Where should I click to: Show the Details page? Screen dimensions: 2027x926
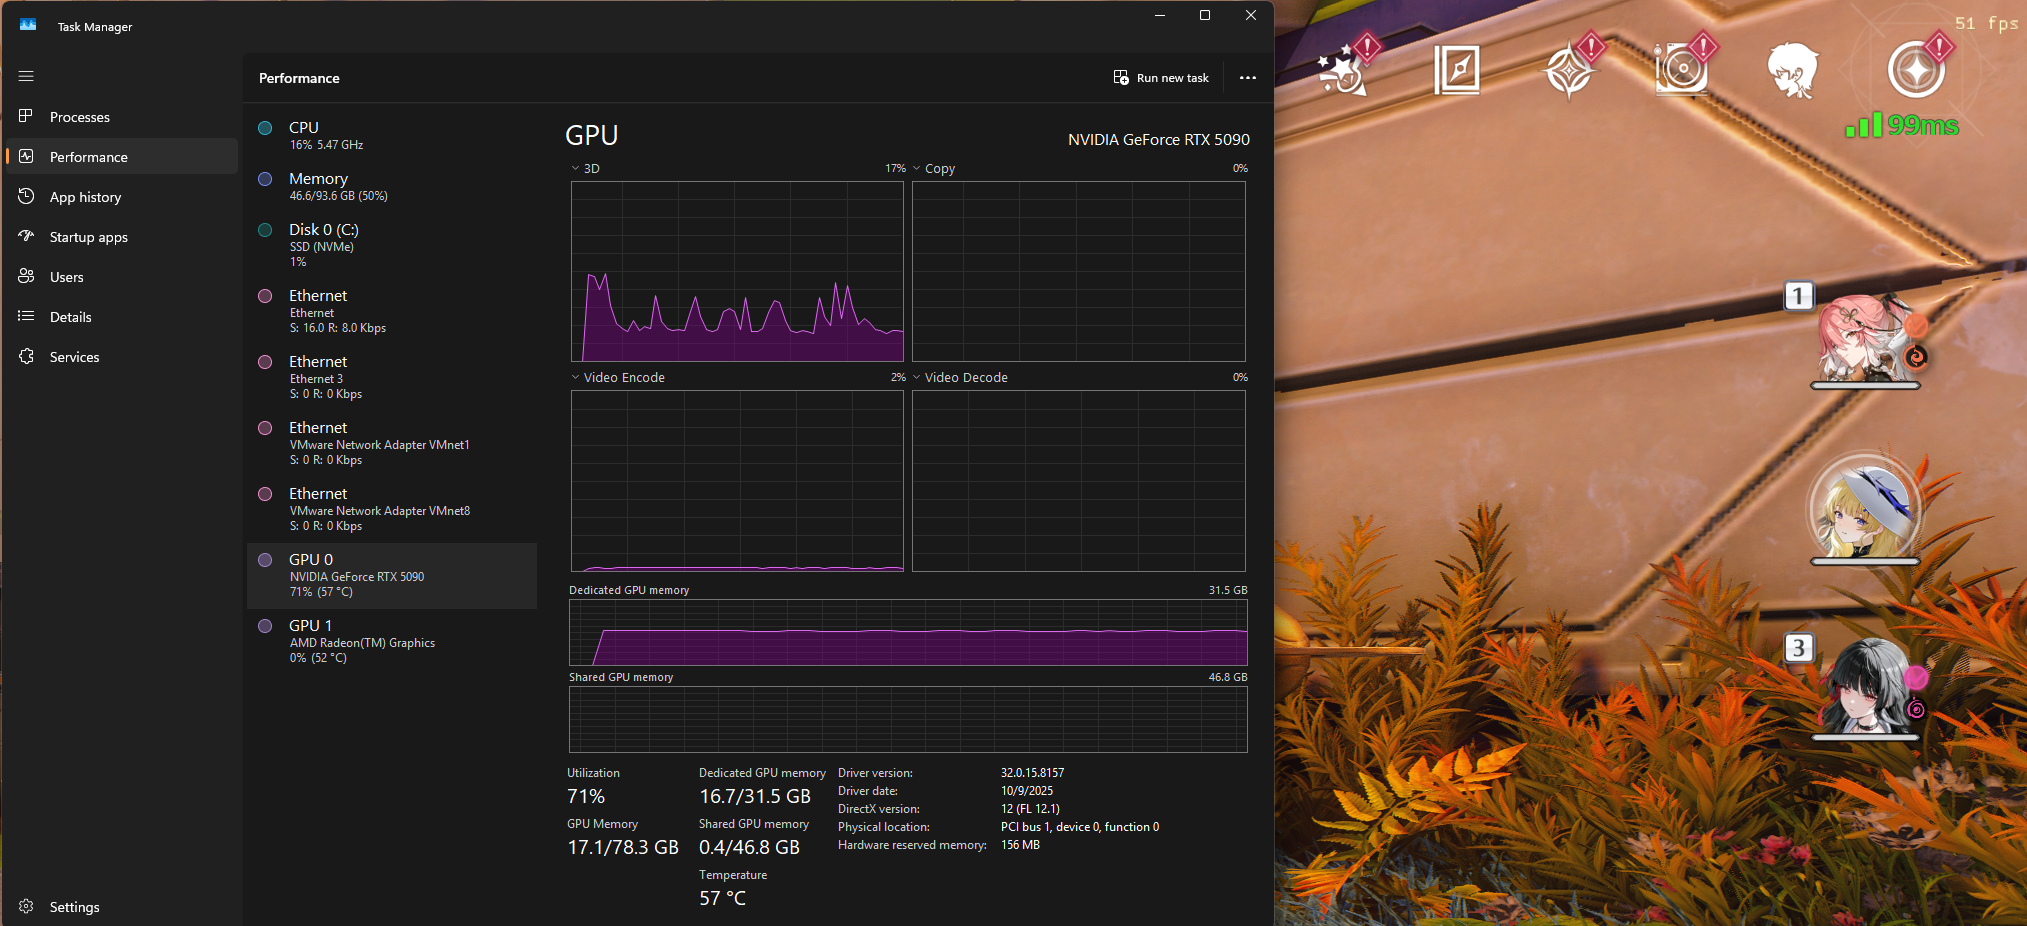click(x=122, y=317)
